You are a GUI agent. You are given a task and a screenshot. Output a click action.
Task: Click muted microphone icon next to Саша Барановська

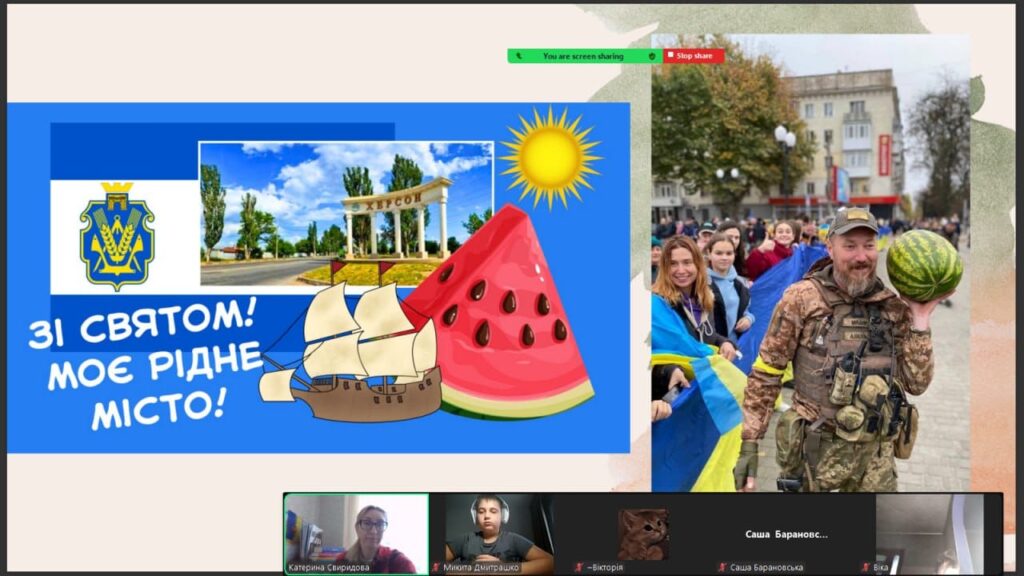pyautogui.click(x=722, y=568)
